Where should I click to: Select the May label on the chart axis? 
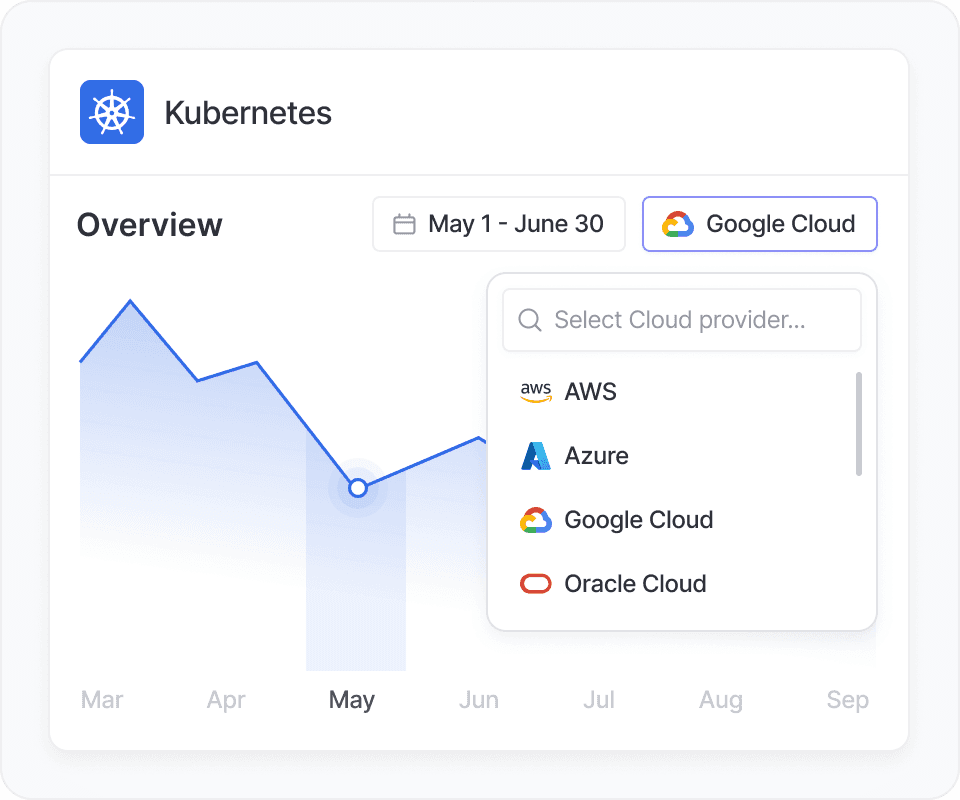tap(351, 700)
